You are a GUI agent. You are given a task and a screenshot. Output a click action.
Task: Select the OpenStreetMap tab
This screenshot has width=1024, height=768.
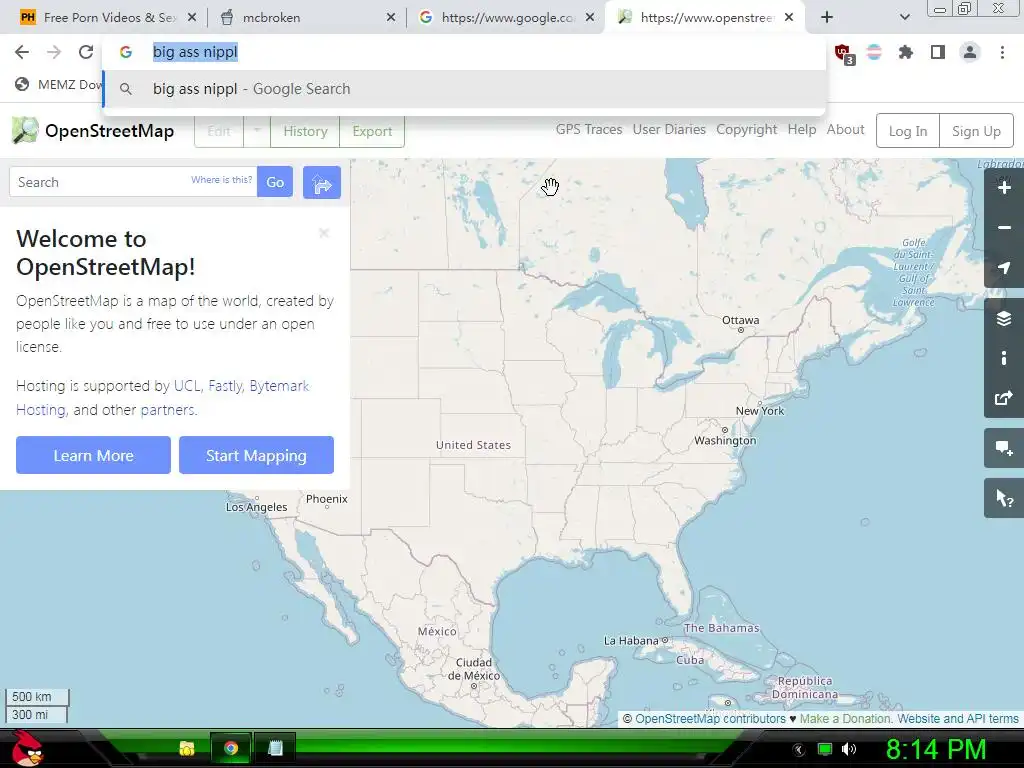coord(705,18)
